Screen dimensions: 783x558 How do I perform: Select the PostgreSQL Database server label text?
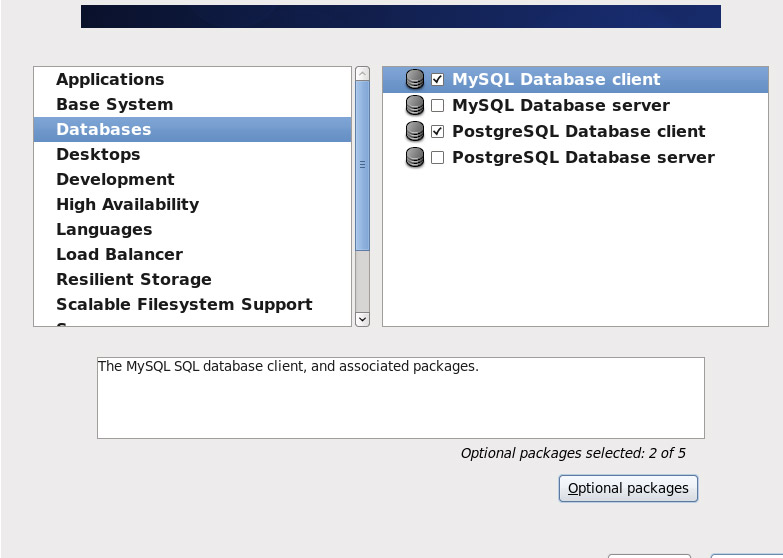coord(583,157)
